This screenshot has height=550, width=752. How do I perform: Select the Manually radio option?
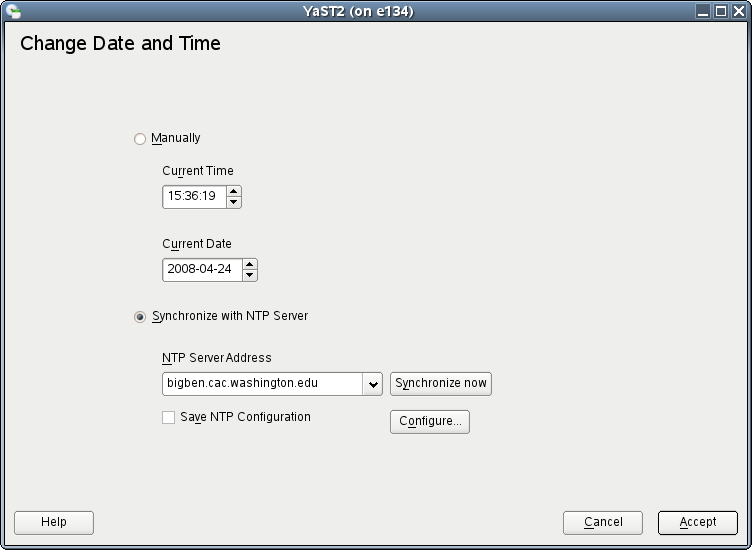140,139
